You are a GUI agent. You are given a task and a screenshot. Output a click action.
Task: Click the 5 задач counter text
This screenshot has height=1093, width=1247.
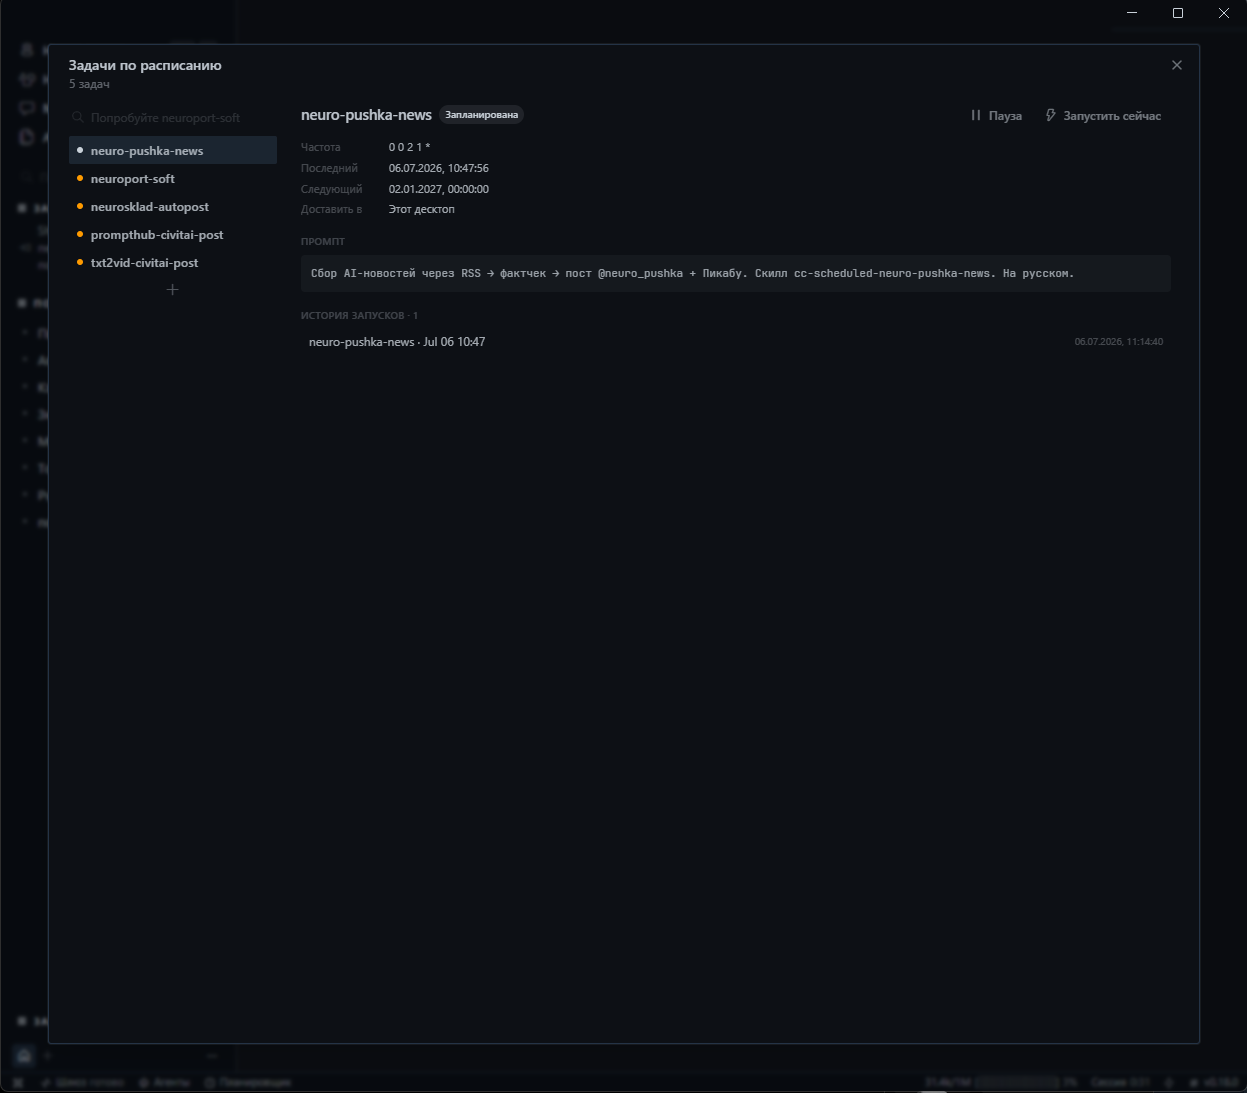point(89,84)
